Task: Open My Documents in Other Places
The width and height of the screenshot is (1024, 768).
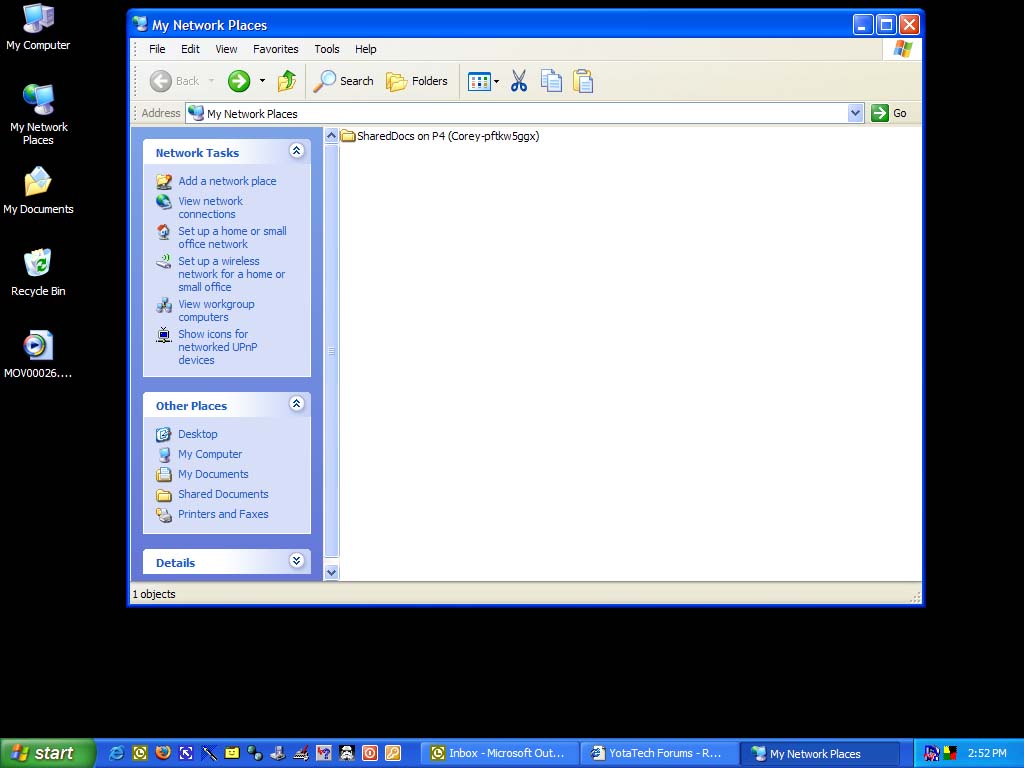Action: tap(213, 475)
